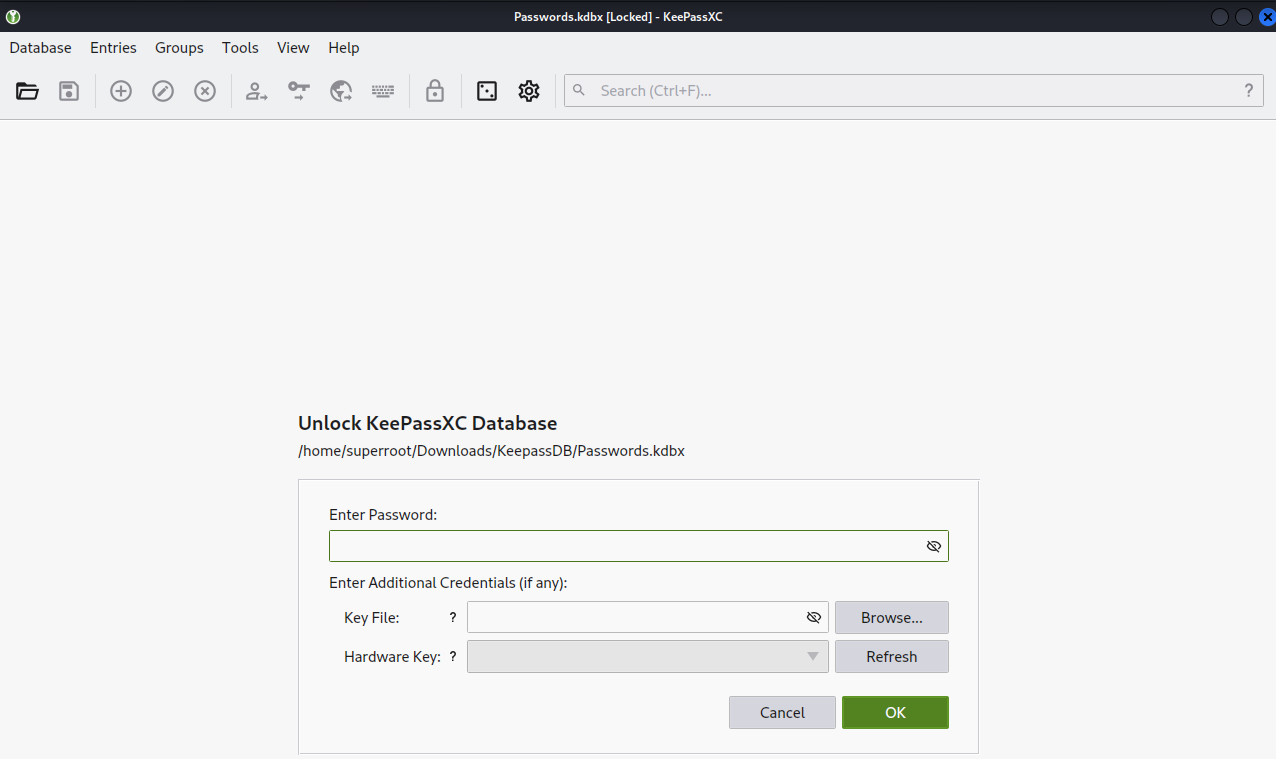The height and width of the screenshot is (759, 1276).
Task: Cancel the database unlock
Action: [782, 713]
